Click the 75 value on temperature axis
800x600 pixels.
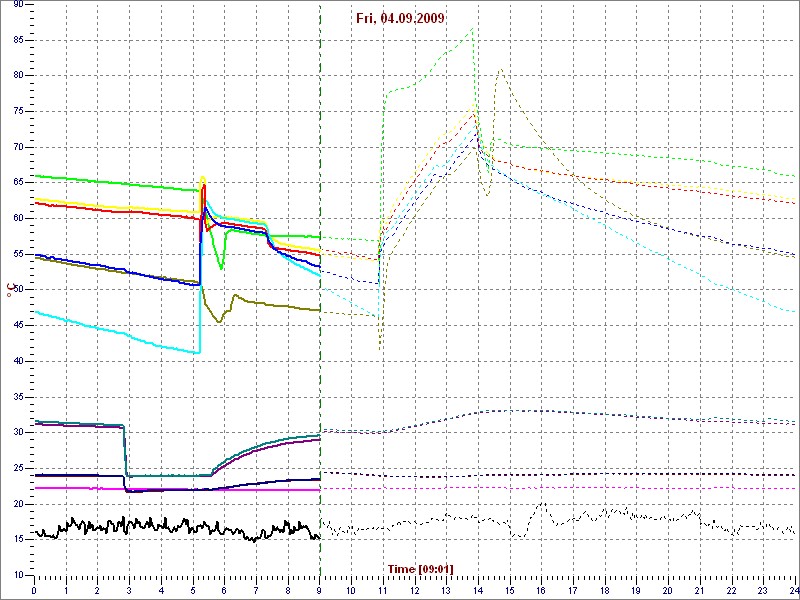coord(18,112)
